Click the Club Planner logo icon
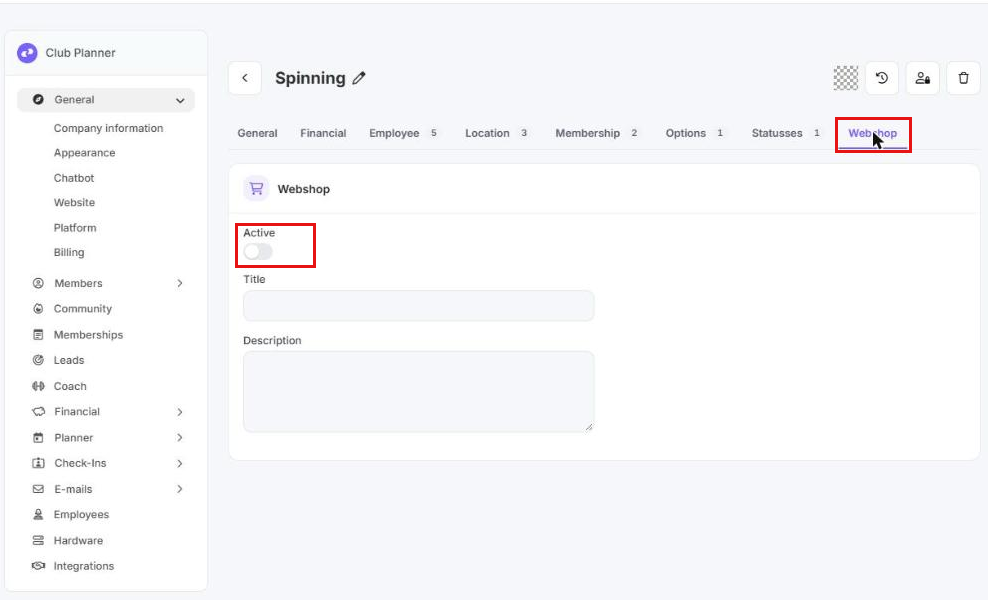 (x=27, y=53)
